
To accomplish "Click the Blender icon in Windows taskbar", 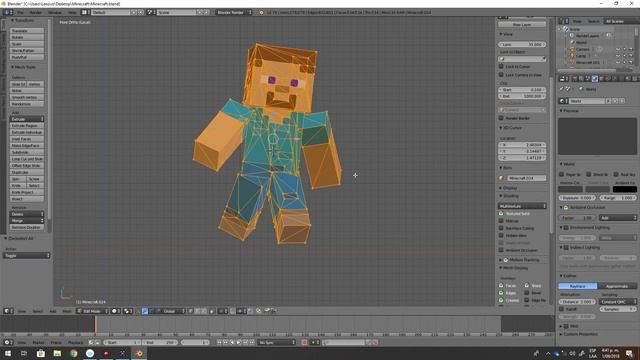I will pos(139,353).
